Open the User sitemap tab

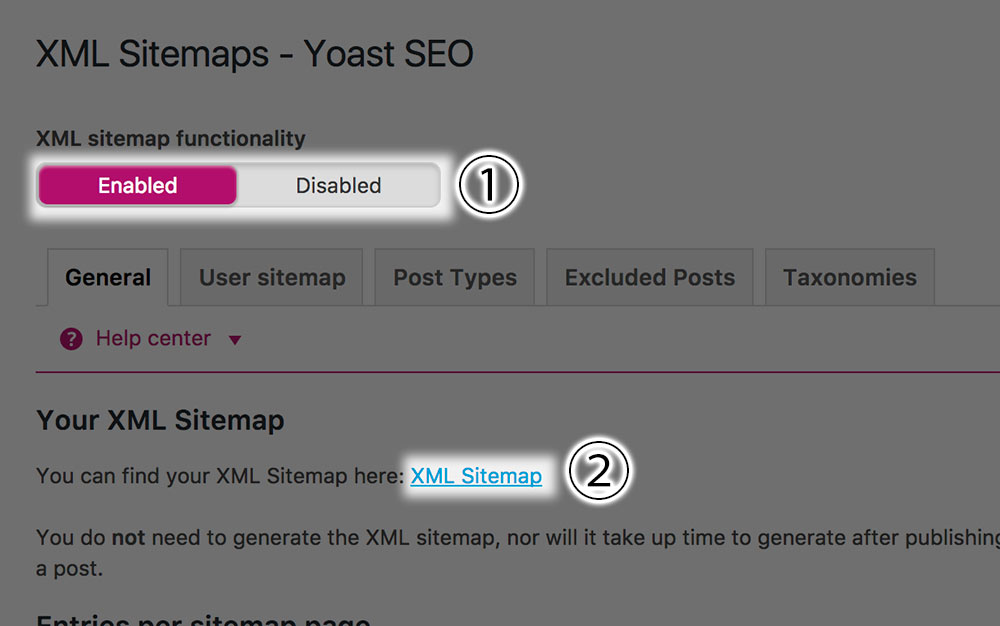(x=272, y=277)
